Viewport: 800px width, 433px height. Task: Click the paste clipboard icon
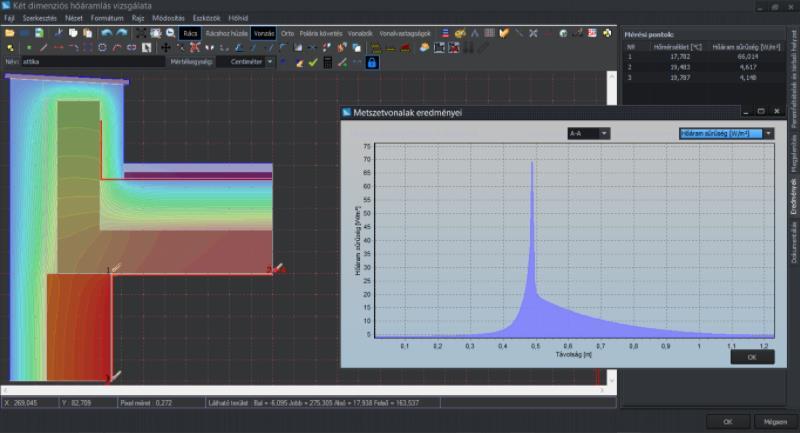[87, 33]
